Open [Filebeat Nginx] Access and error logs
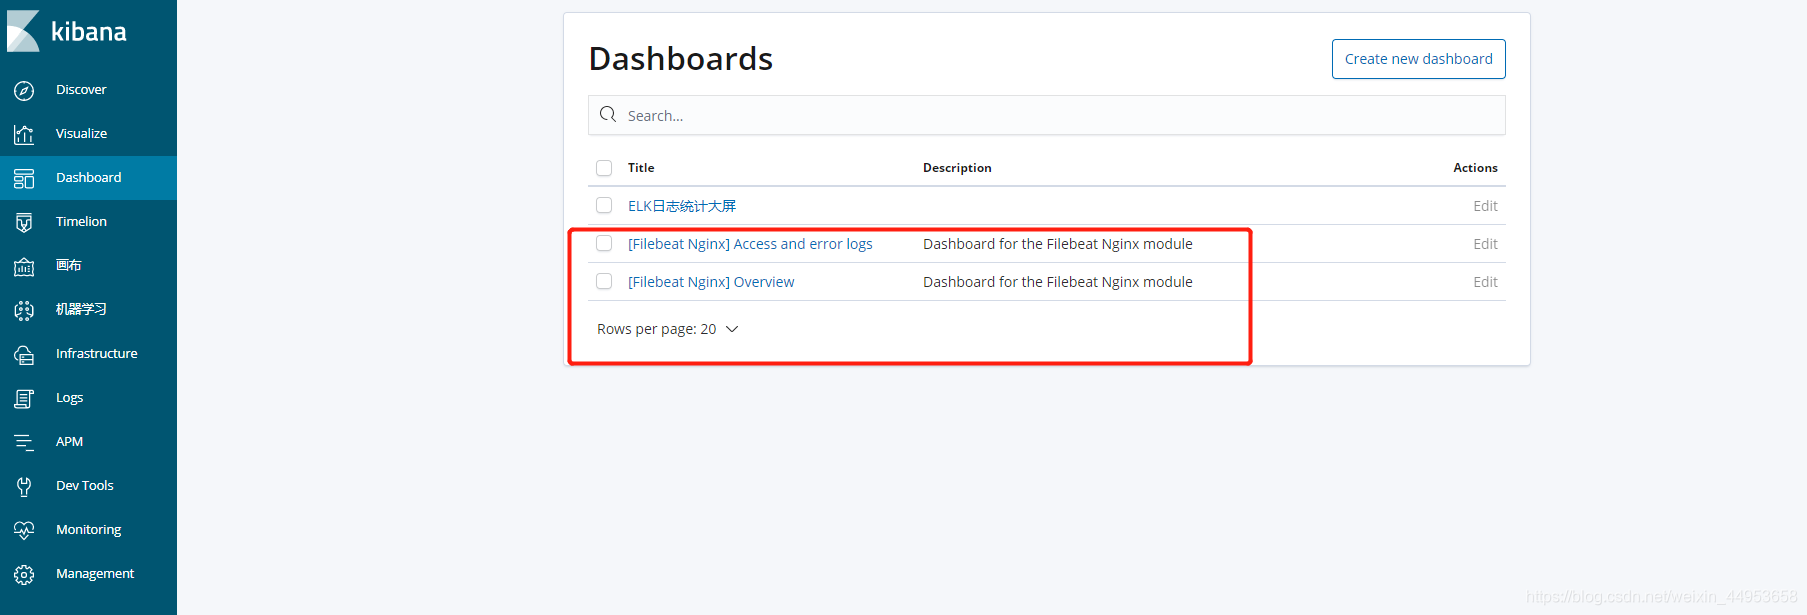 pos(750,244)
